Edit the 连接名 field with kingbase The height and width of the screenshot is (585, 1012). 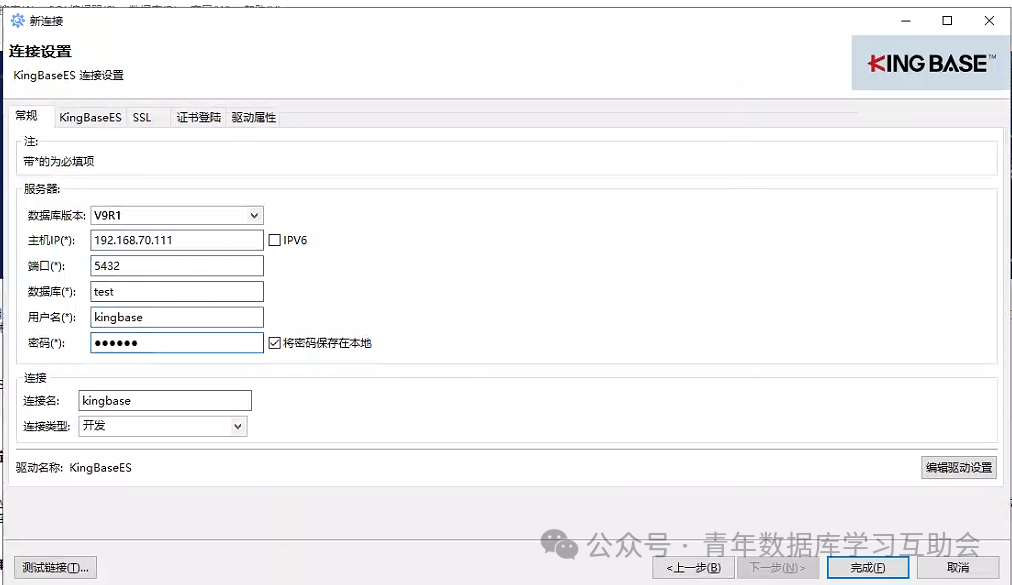click(x=165, y=400)
